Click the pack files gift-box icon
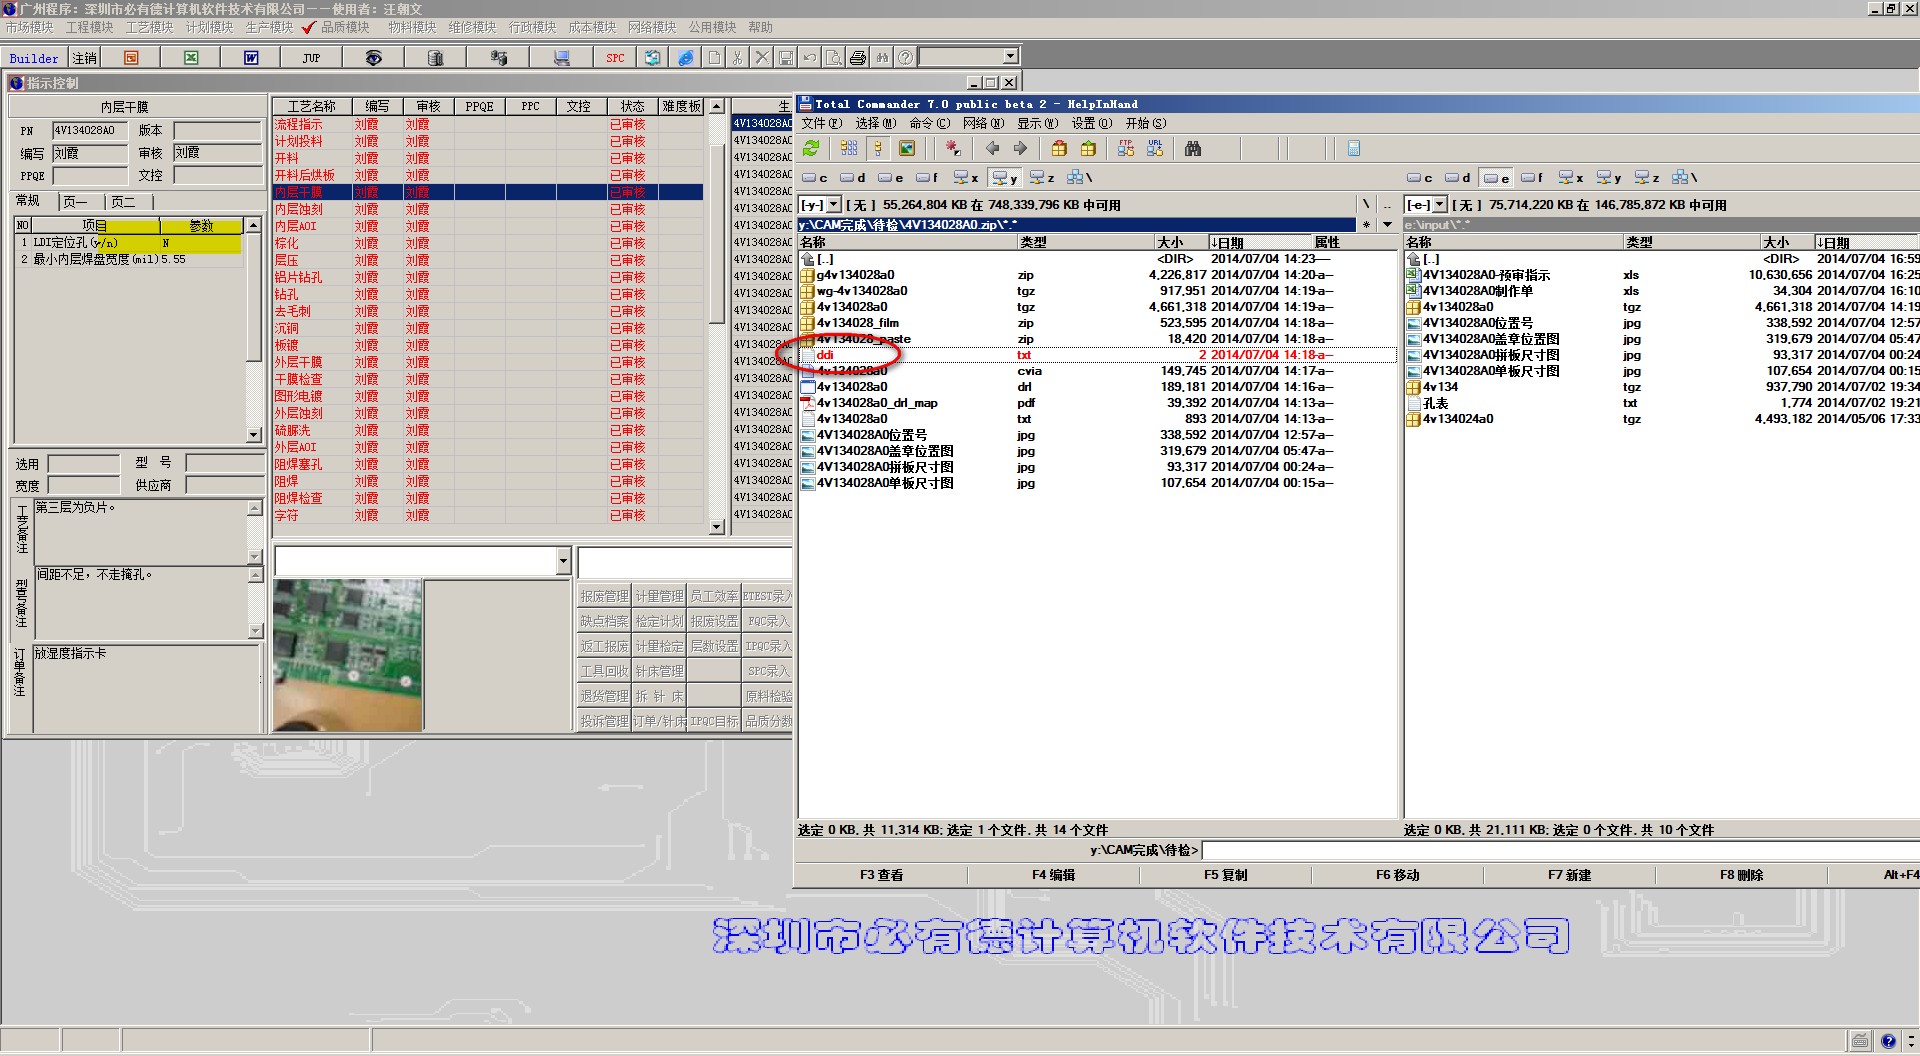Screen dimensions: 1920x1056 (1059, 148)
